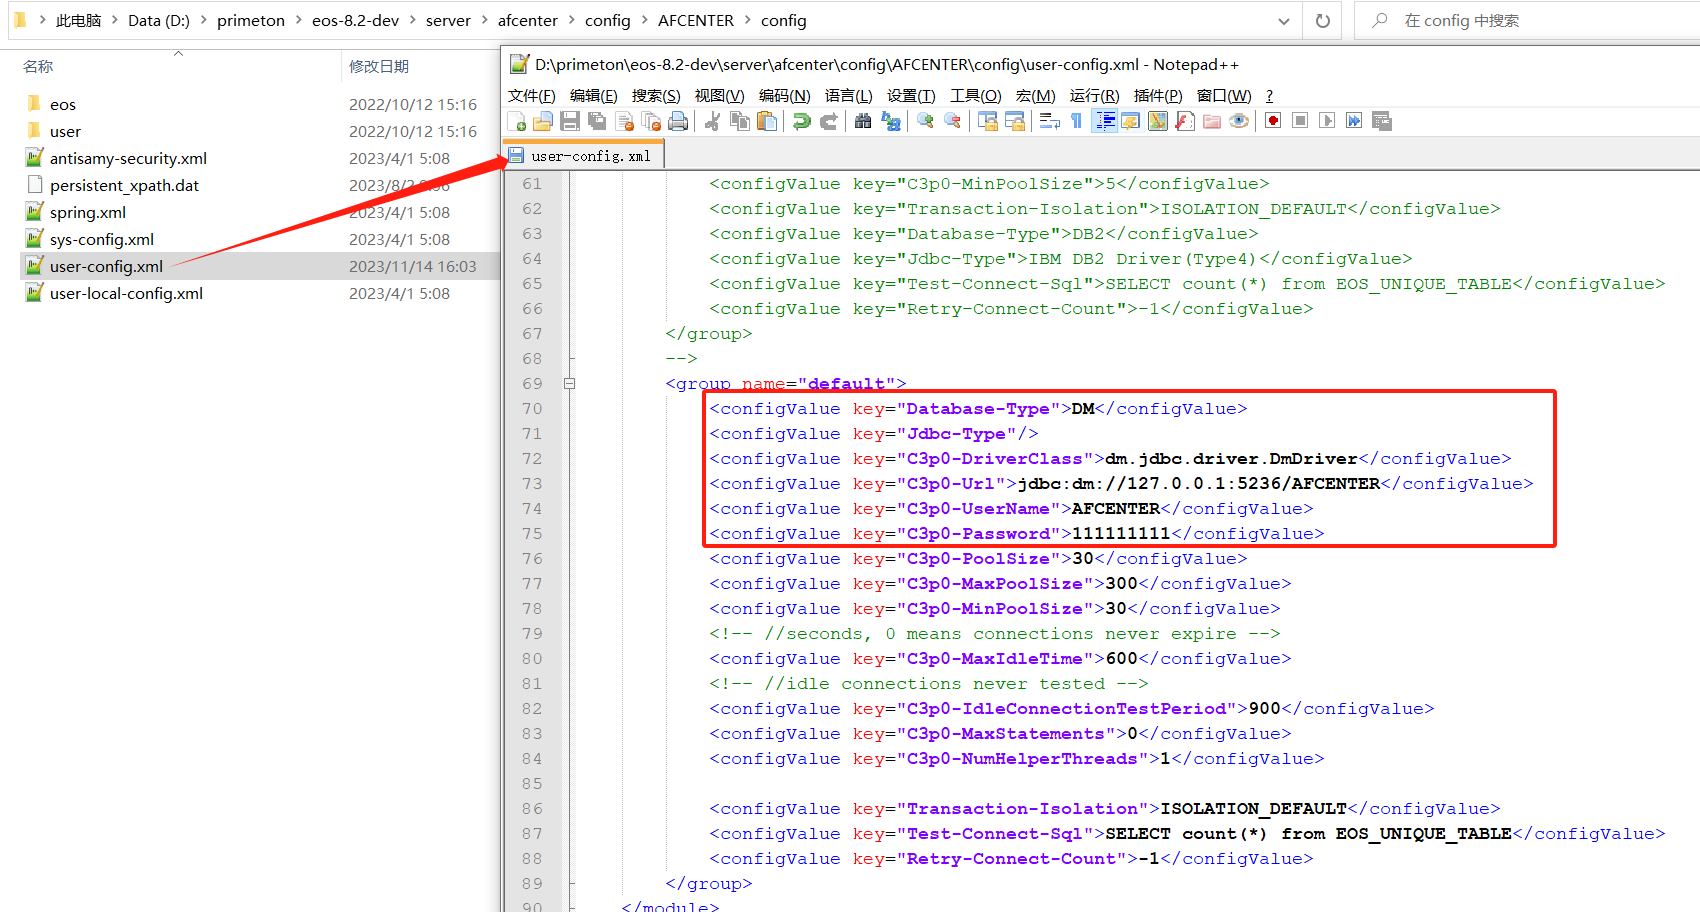The width and height of the screenshot is (1700, 912).
Task: Start macro recording with the red dot
Action: 1273,121
